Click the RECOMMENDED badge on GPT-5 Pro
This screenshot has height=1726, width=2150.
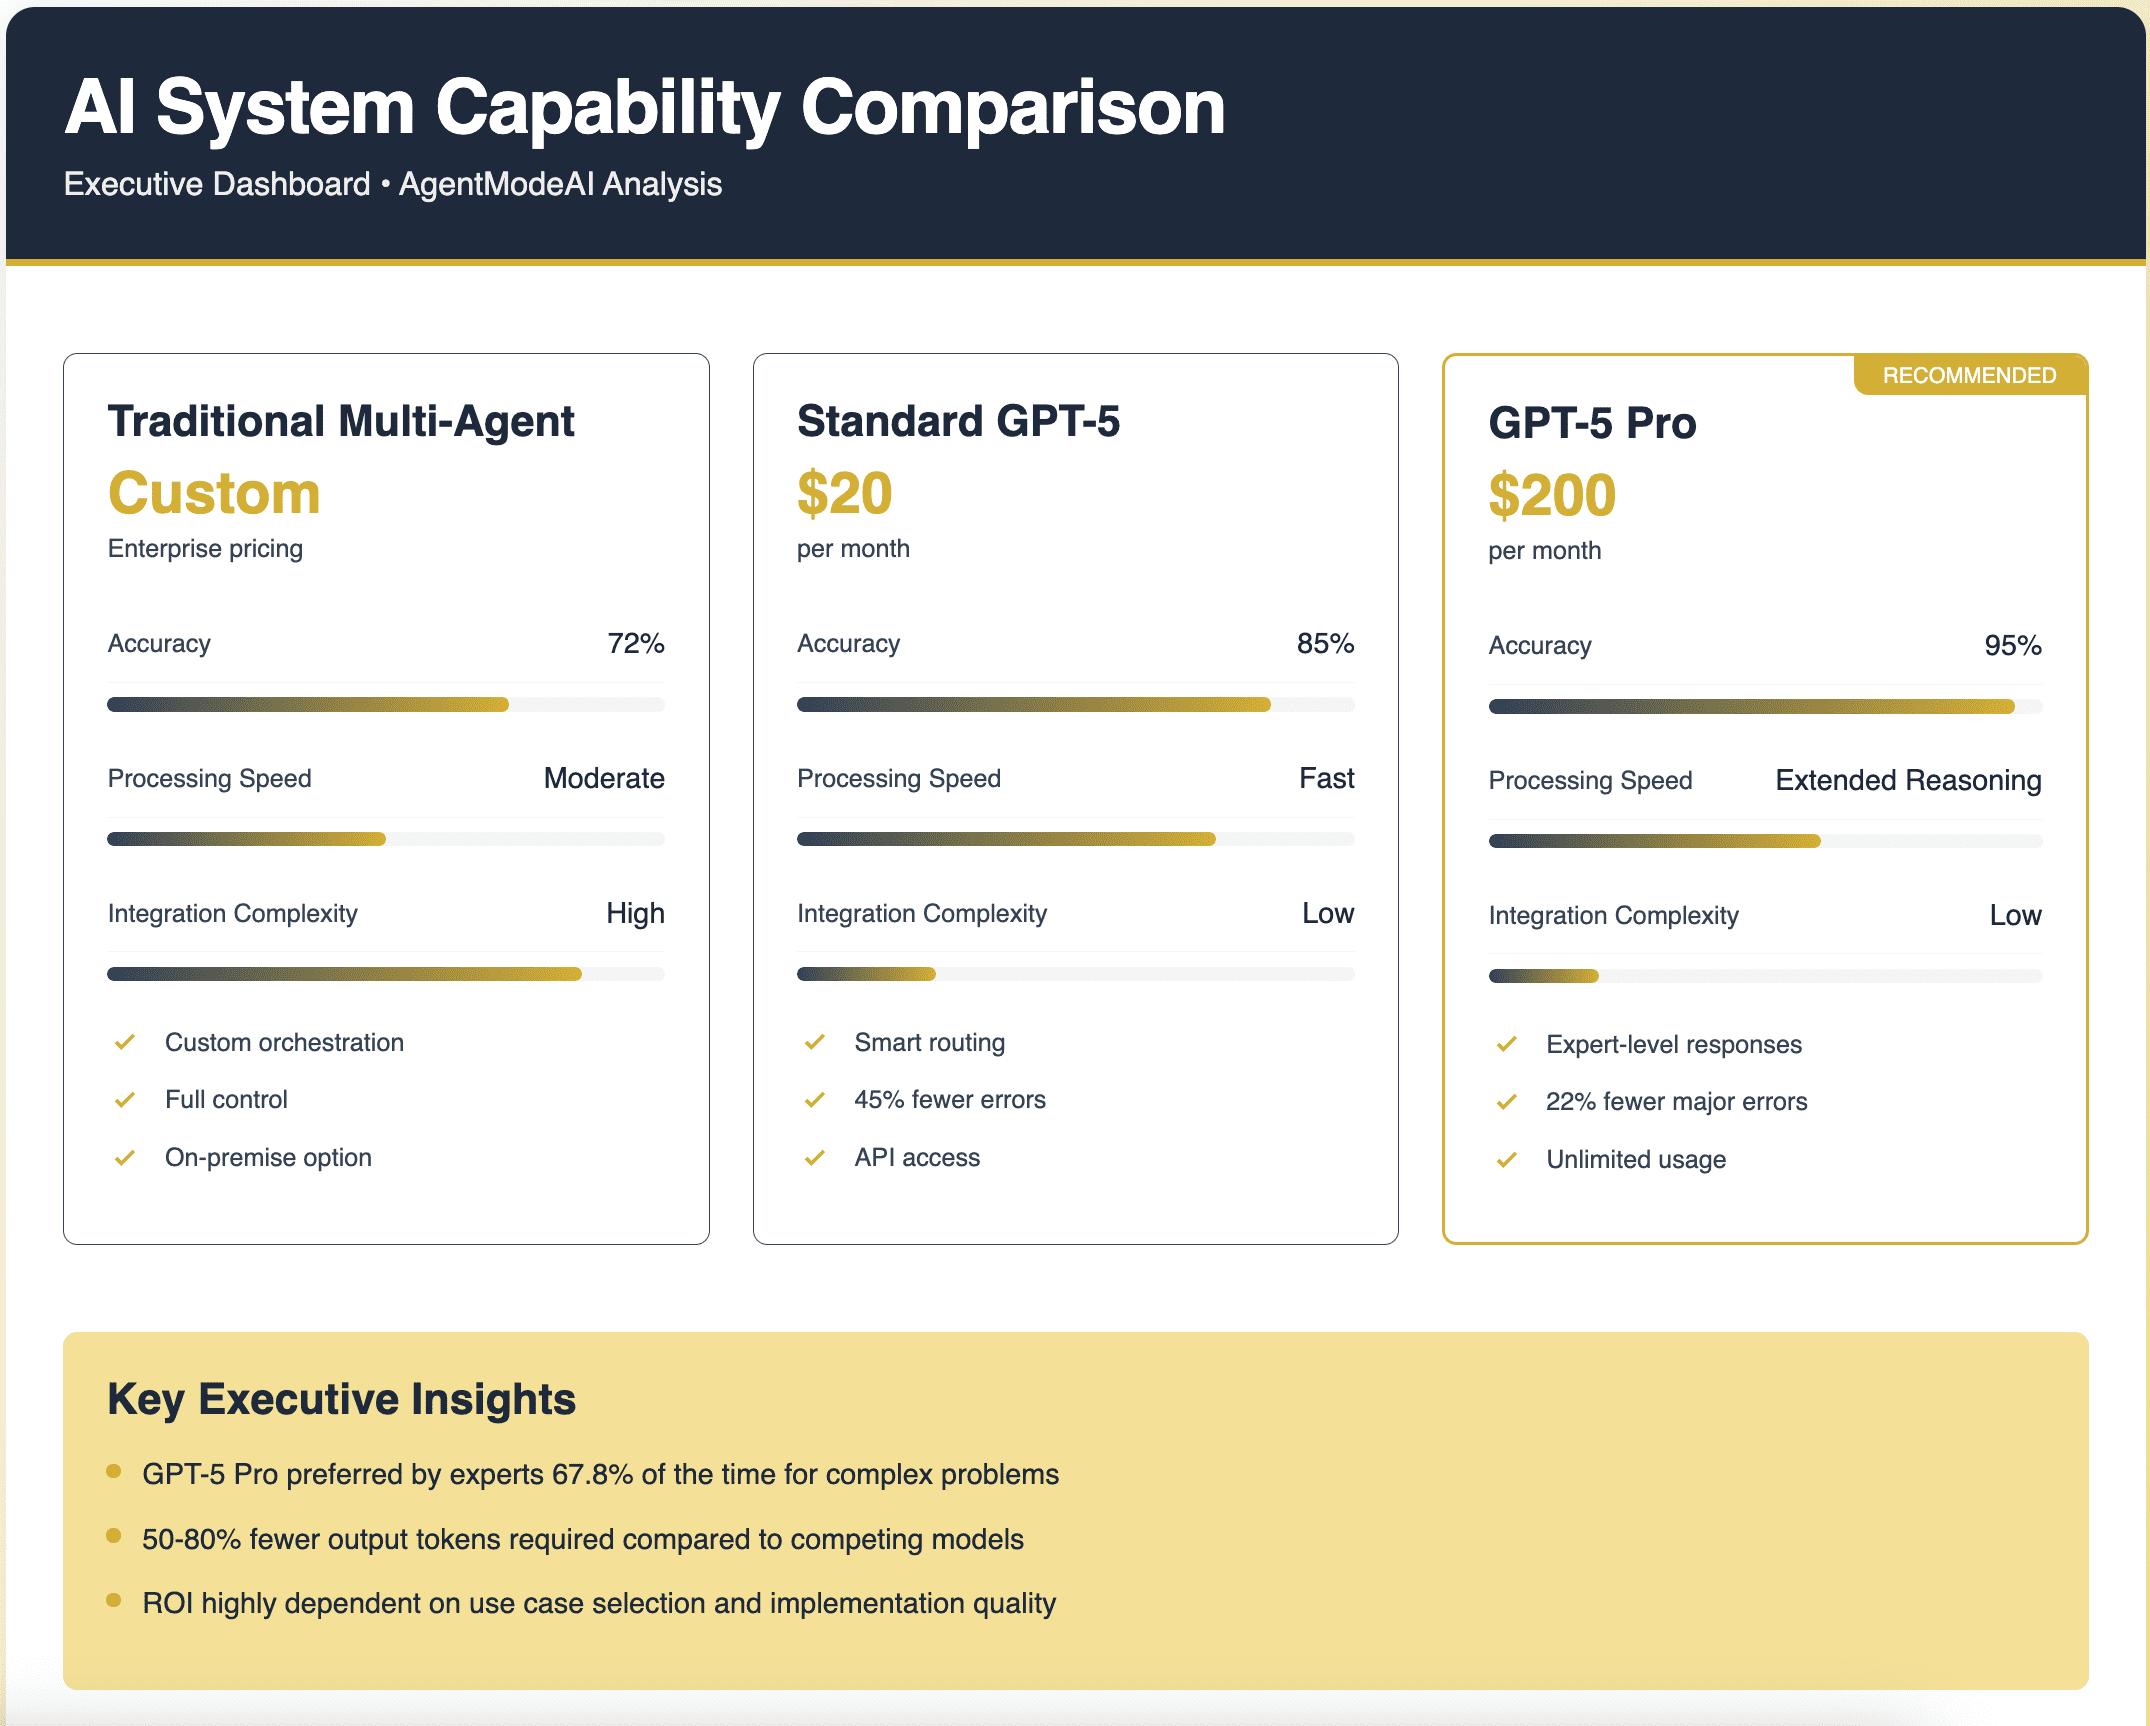click(1969, 375)
